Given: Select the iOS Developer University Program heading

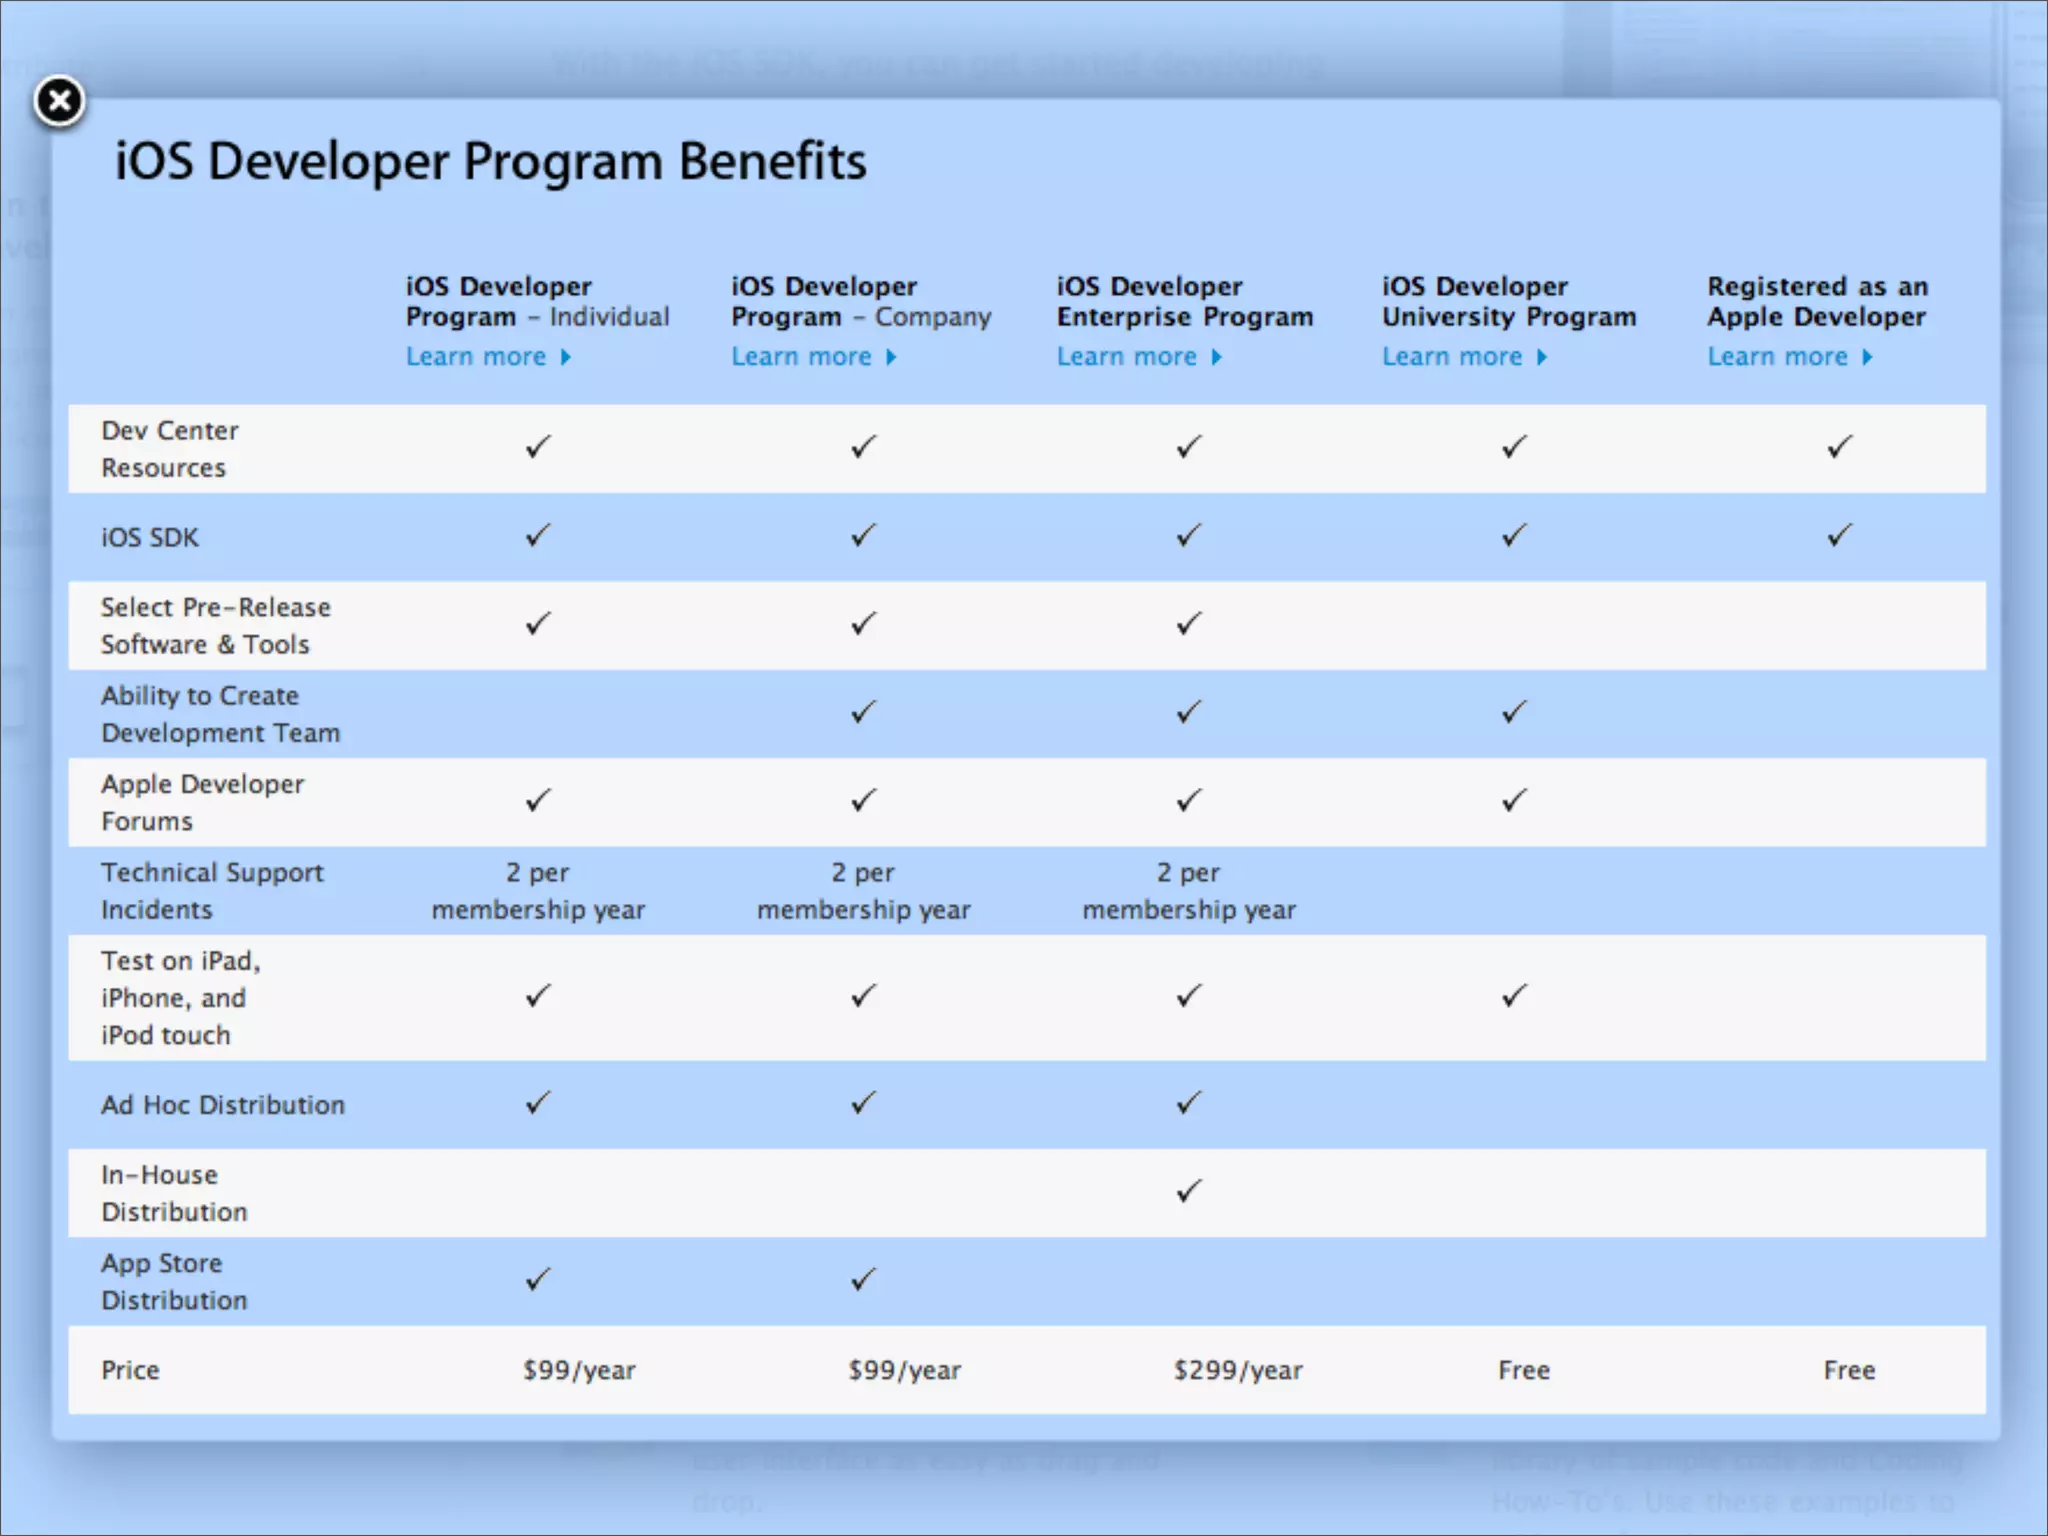Looking at the screenshot, I should [x=1509, y=301].
